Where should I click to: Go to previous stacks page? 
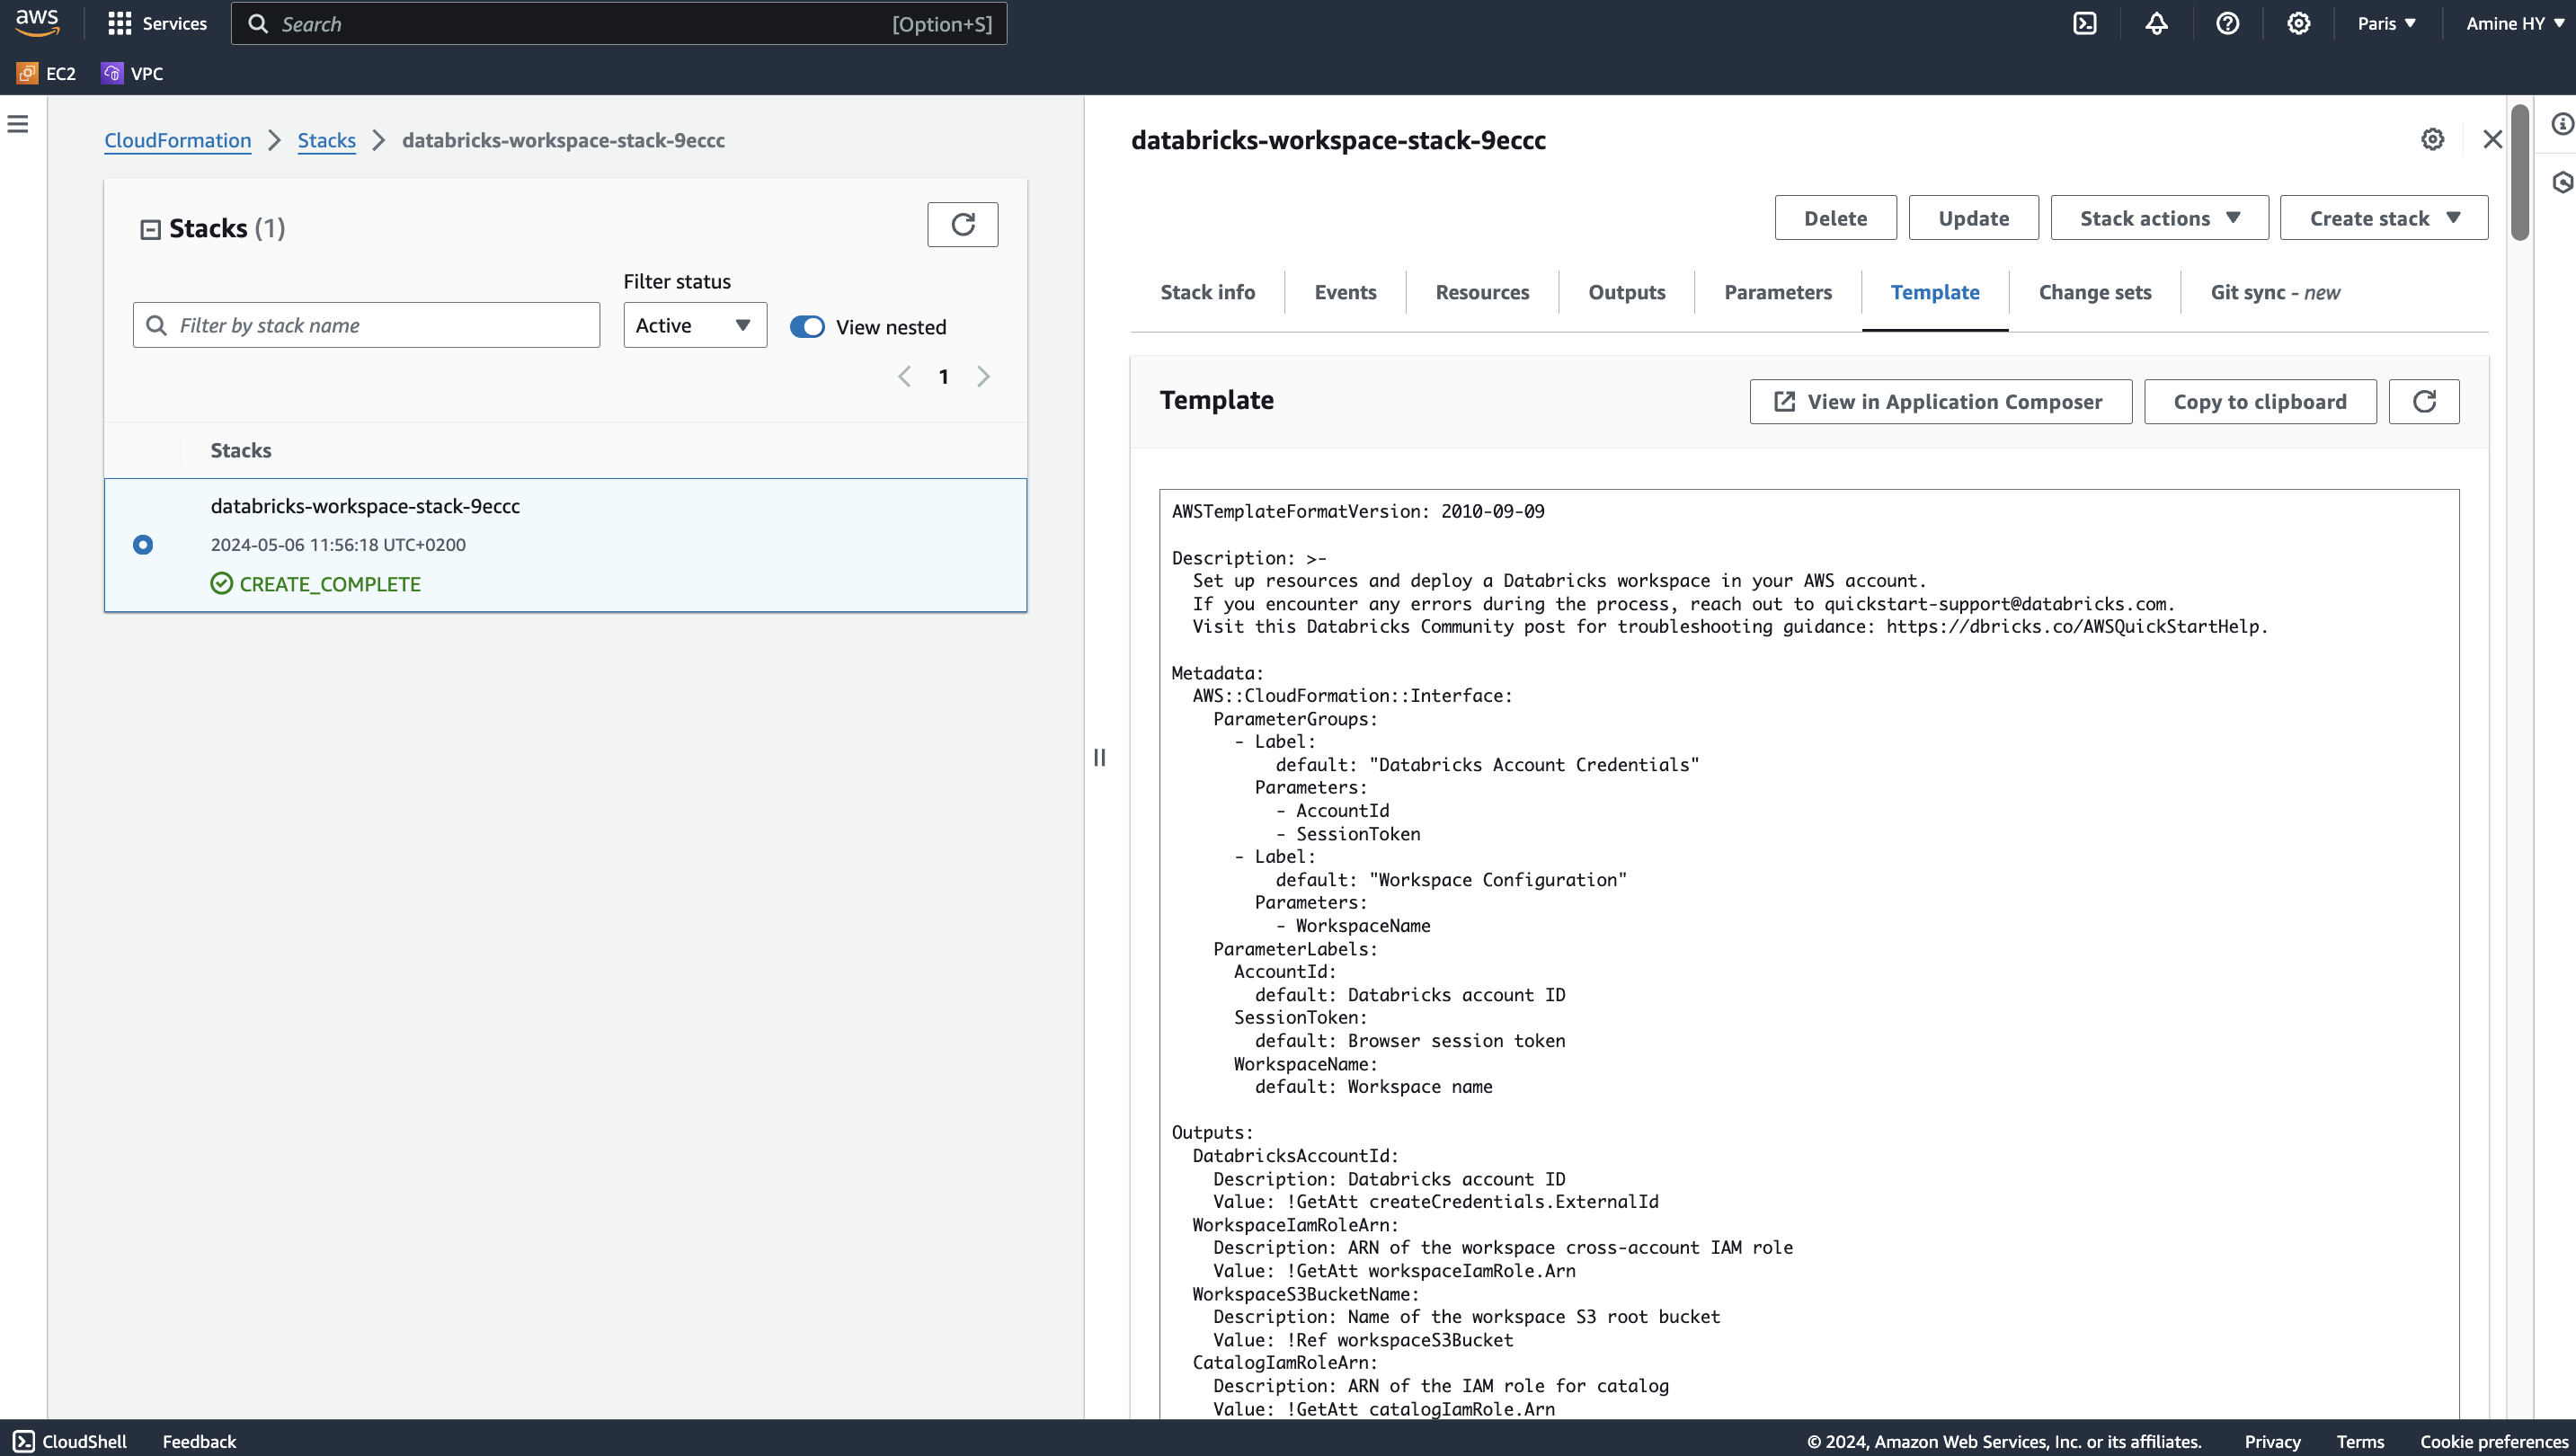pyautogui.click(x=904, y=377)
